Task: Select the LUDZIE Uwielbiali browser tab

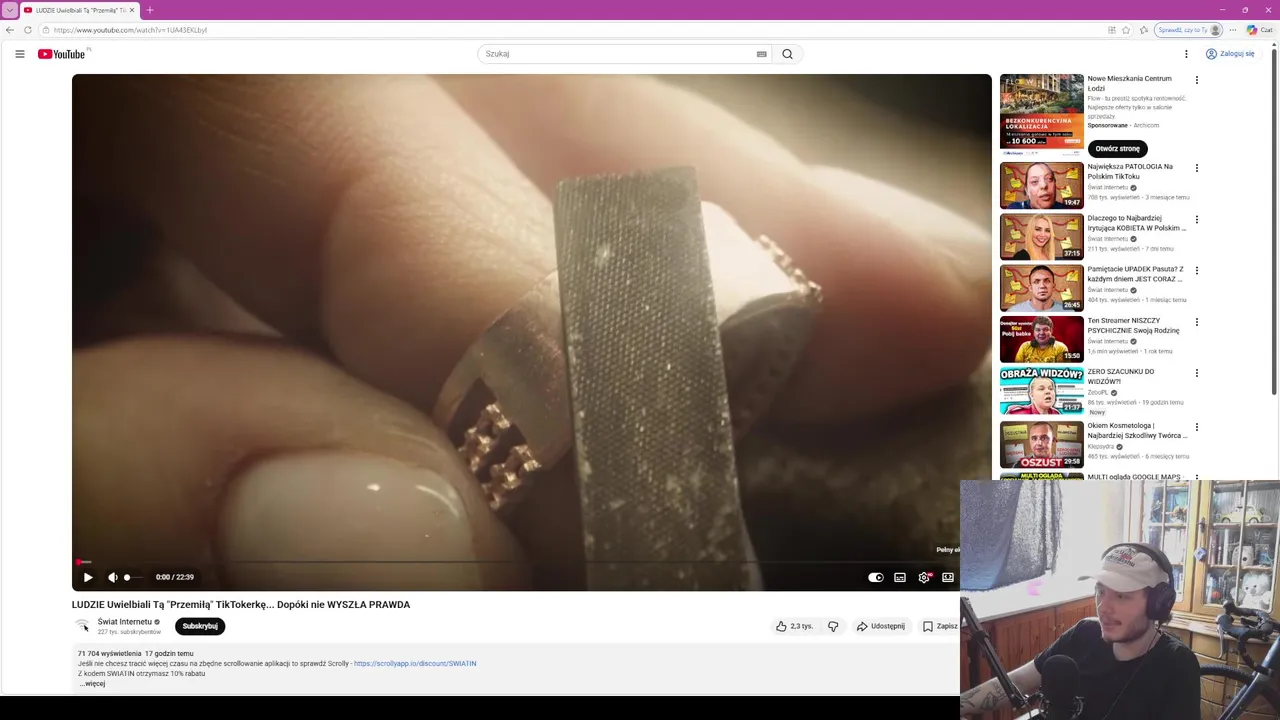Action: click(x=79, y=10)
